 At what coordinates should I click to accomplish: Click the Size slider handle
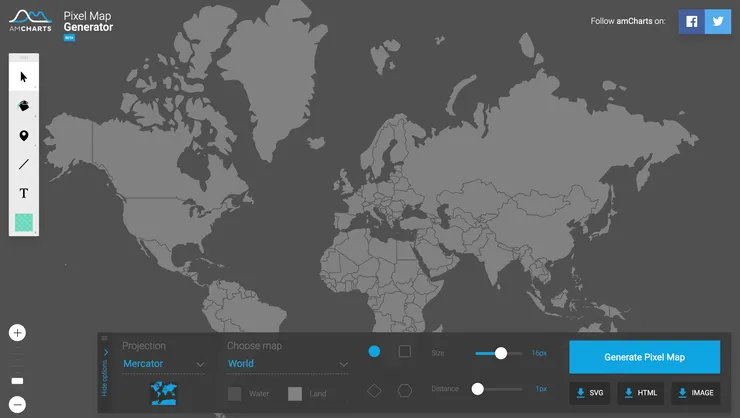coord(501,353)
